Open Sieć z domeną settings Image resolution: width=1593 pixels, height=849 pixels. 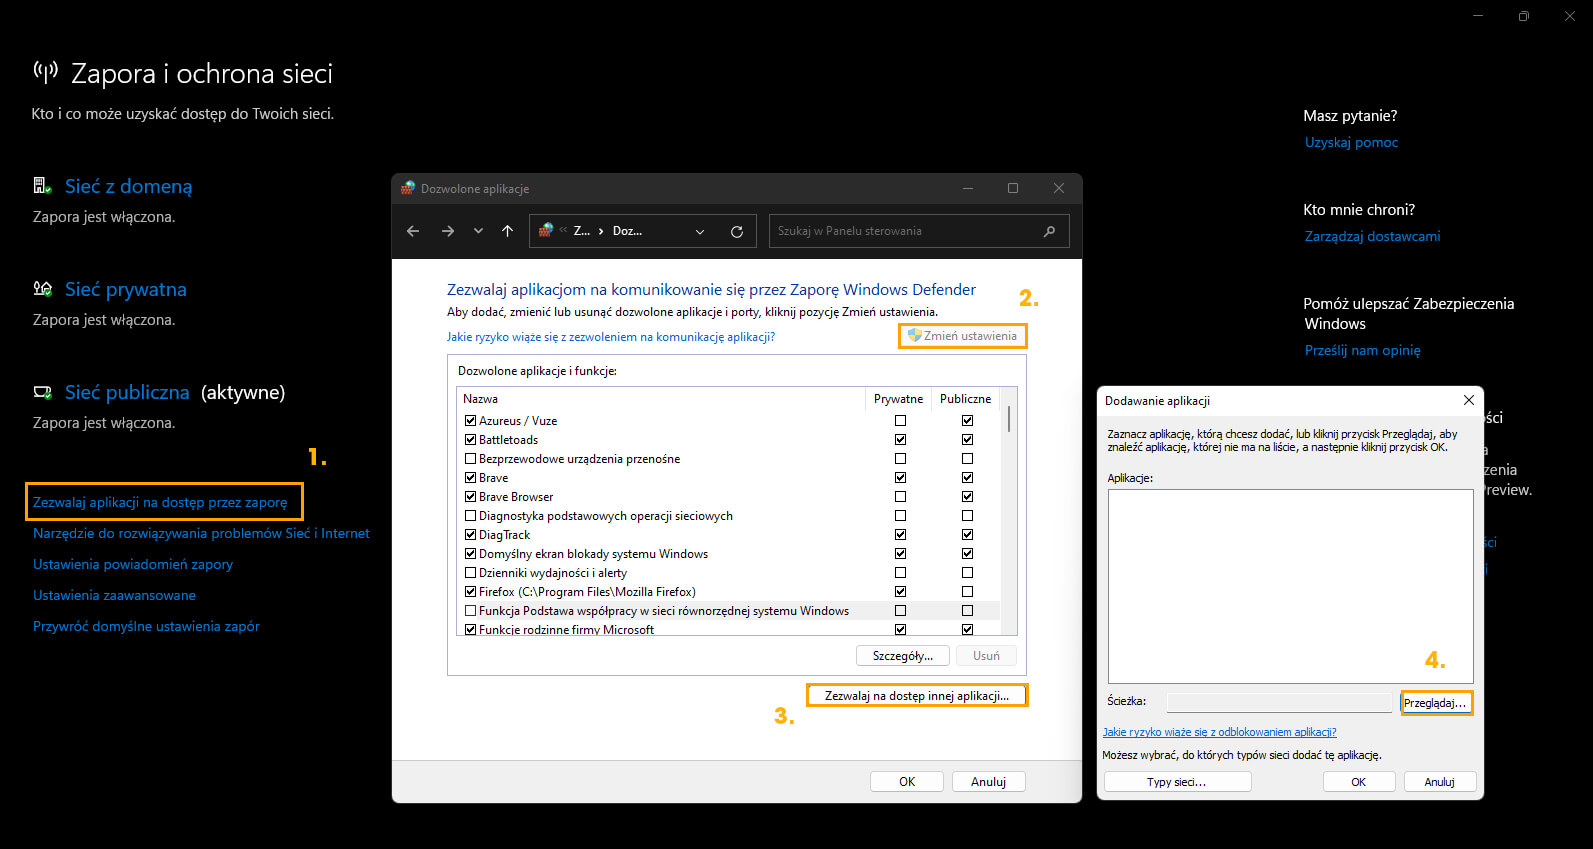[x=128, y=186]
